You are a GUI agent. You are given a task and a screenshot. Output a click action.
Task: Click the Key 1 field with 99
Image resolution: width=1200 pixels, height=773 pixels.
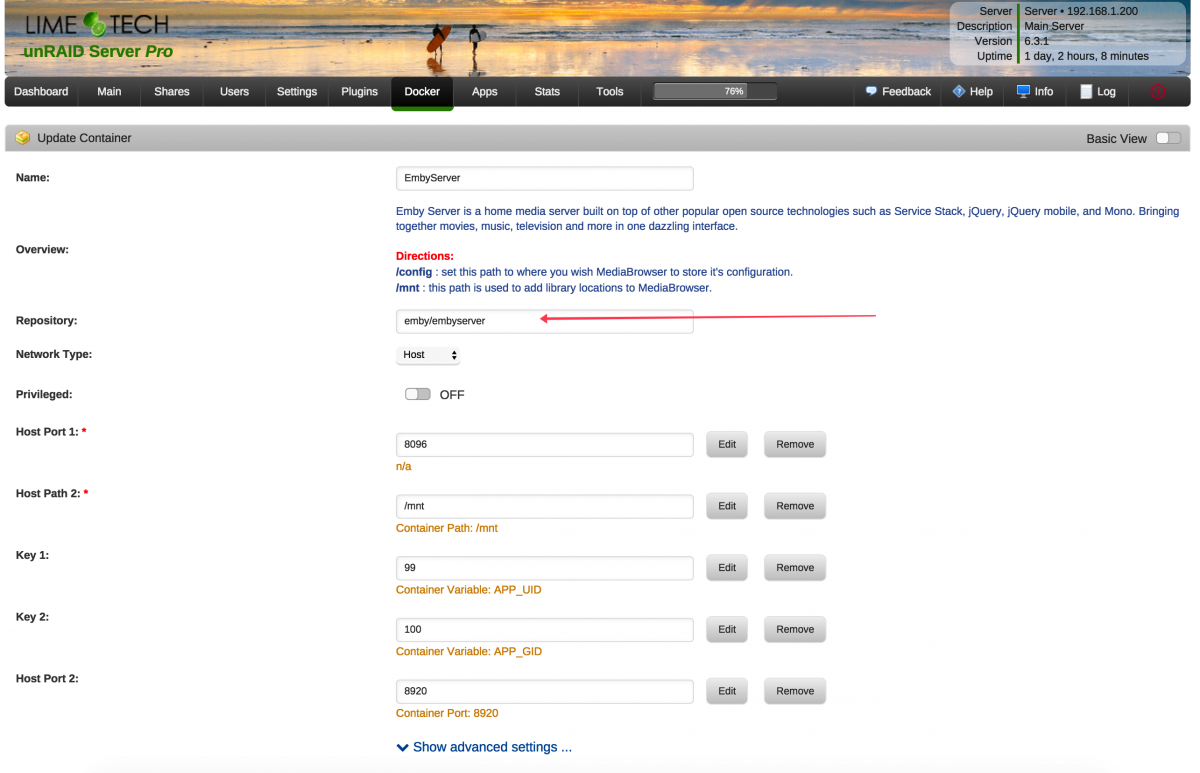[544, 568]
